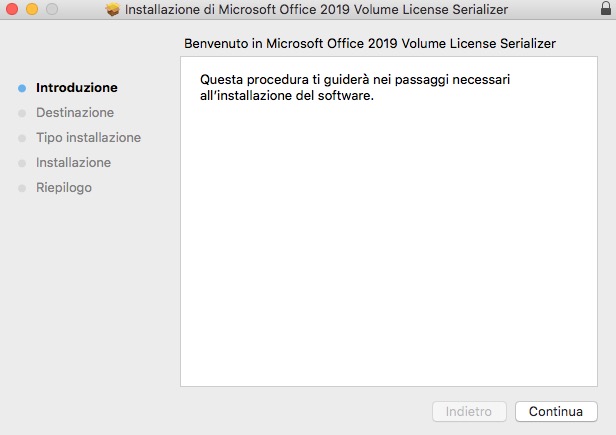Viewport: 616px width, 435px height.
Task: Select the Destinazione step in the sidebar
Action: (x=75, y=113)
